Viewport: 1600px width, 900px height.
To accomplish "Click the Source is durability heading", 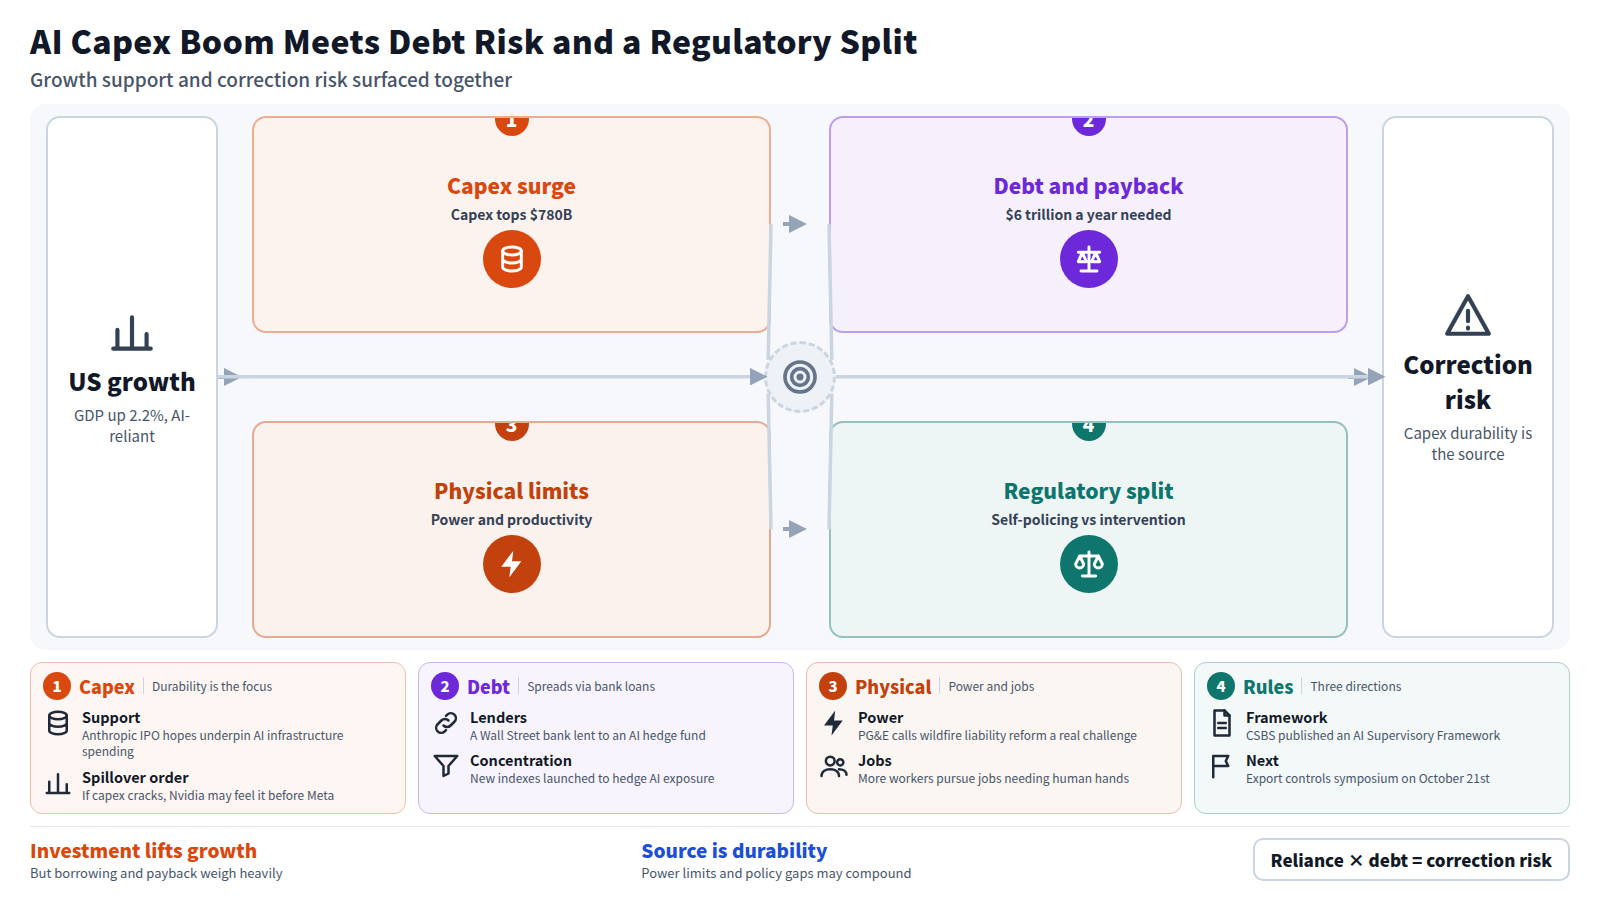I will (x=734, y=851).
